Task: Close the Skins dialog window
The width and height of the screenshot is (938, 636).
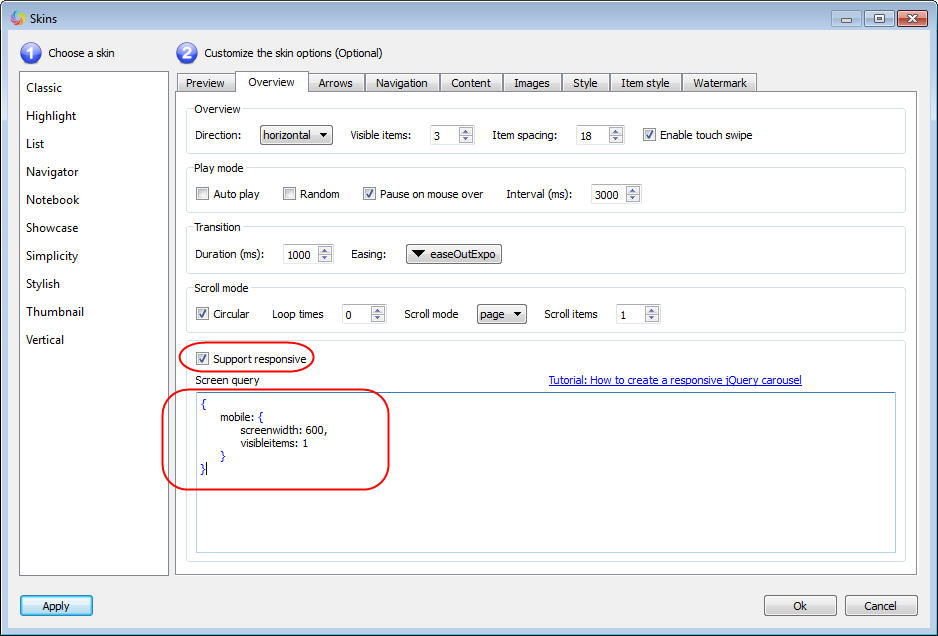Action: (x=911, y=18)
